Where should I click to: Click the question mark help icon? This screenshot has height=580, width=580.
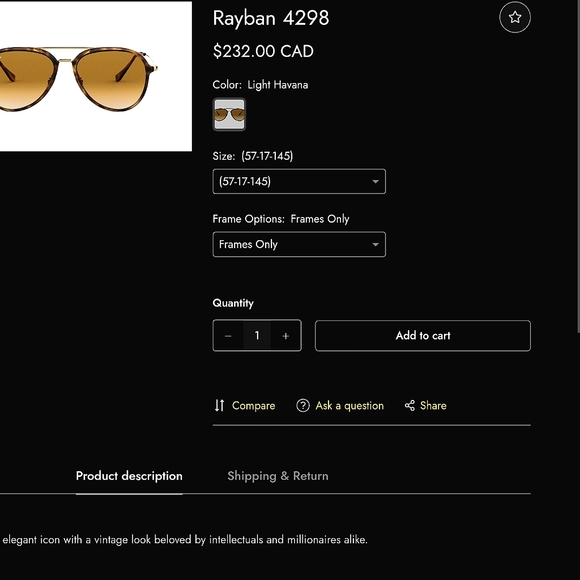point(303,405)
